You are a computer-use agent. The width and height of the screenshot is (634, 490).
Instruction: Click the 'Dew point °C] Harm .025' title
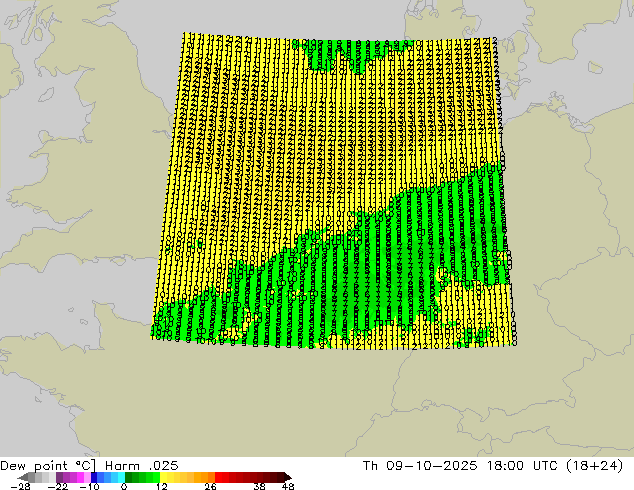pyautogui.click(x=89, y=466)
